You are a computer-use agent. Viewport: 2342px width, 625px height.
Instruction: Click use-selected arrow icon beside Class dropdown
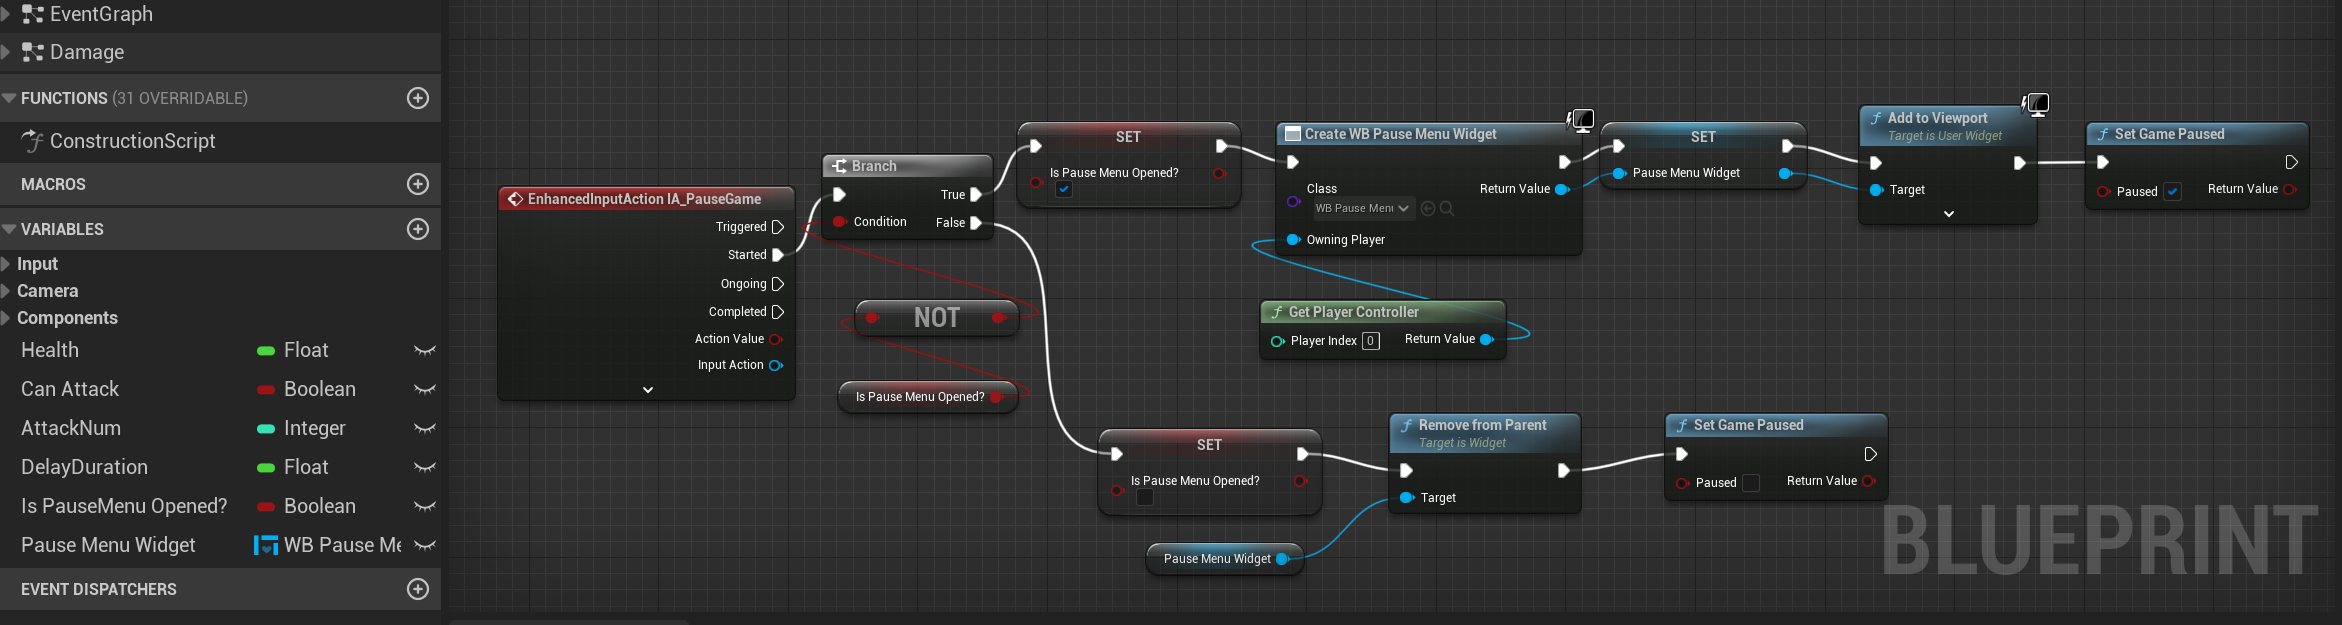pos(1428,208)
